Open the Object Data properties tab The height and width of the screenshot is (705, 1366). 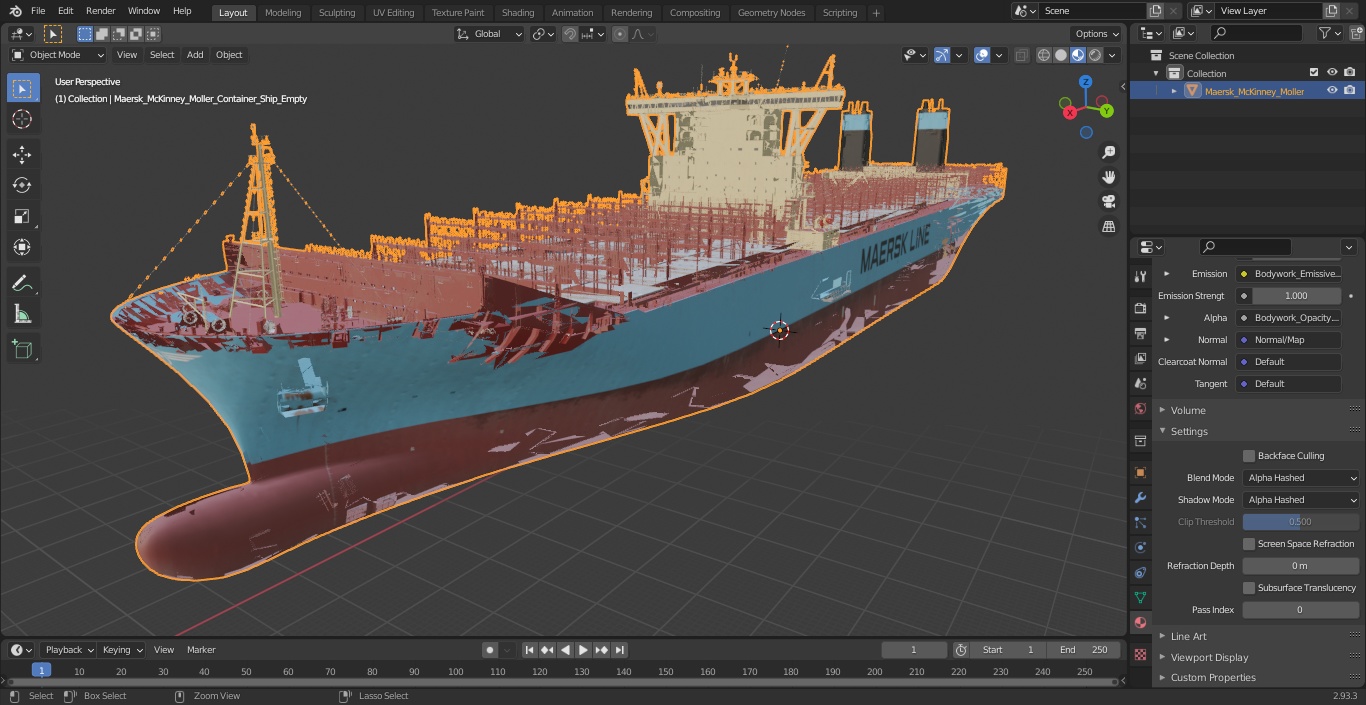tap(1140, 597)
